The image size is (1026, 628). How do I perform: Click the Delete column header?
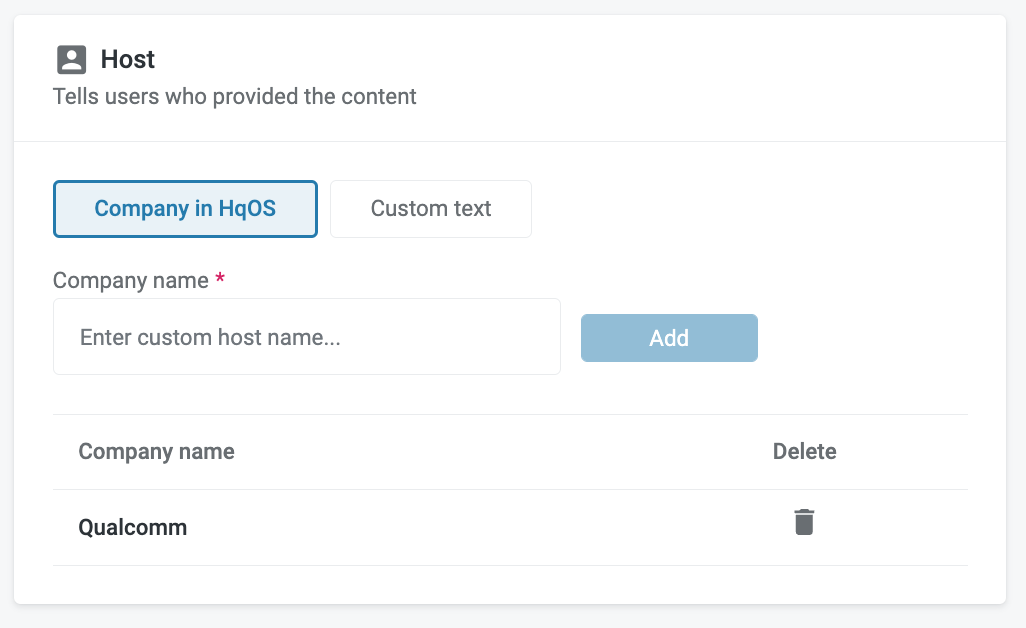click(x=804, y=451)
